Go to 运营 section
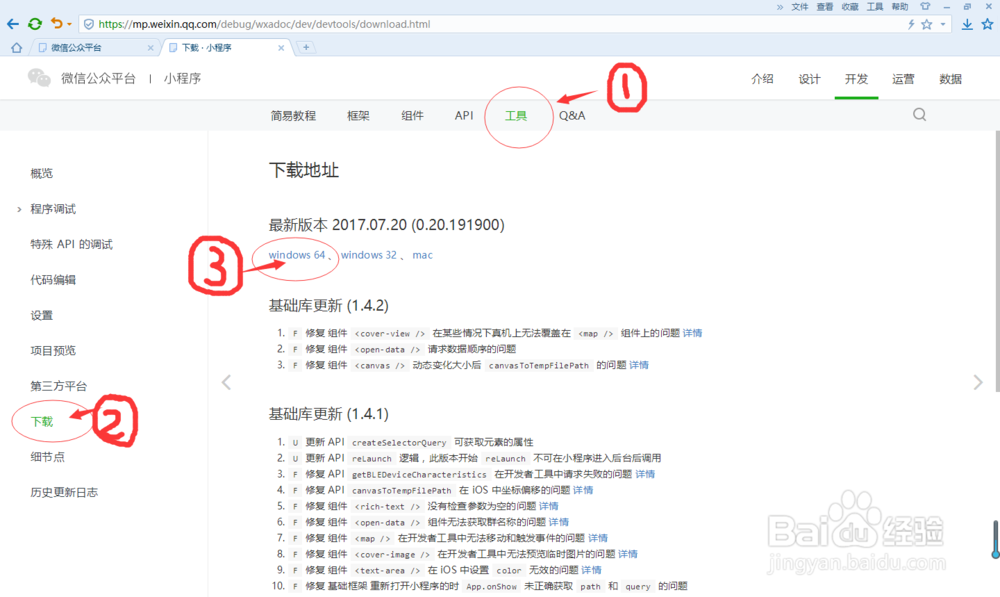 (x=903, y=79)
